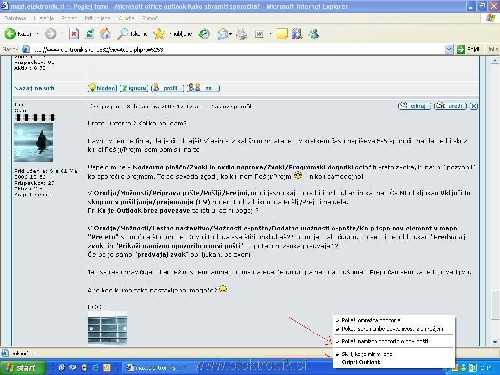
Task: Open Favorites star icon
Action: 159,33
